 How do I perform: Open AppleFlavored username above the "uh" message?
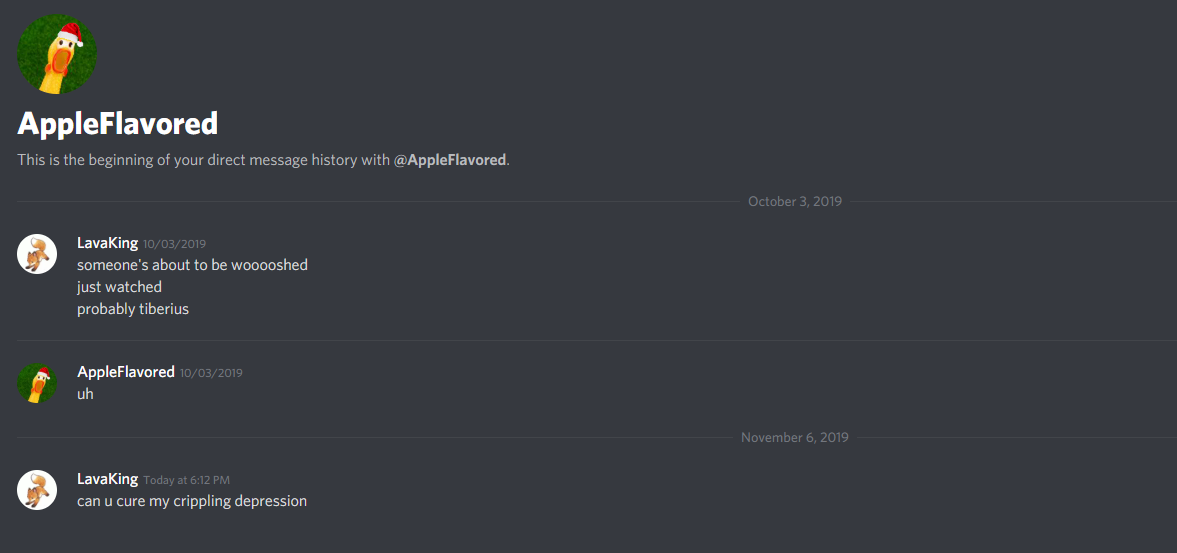(126, 371)
